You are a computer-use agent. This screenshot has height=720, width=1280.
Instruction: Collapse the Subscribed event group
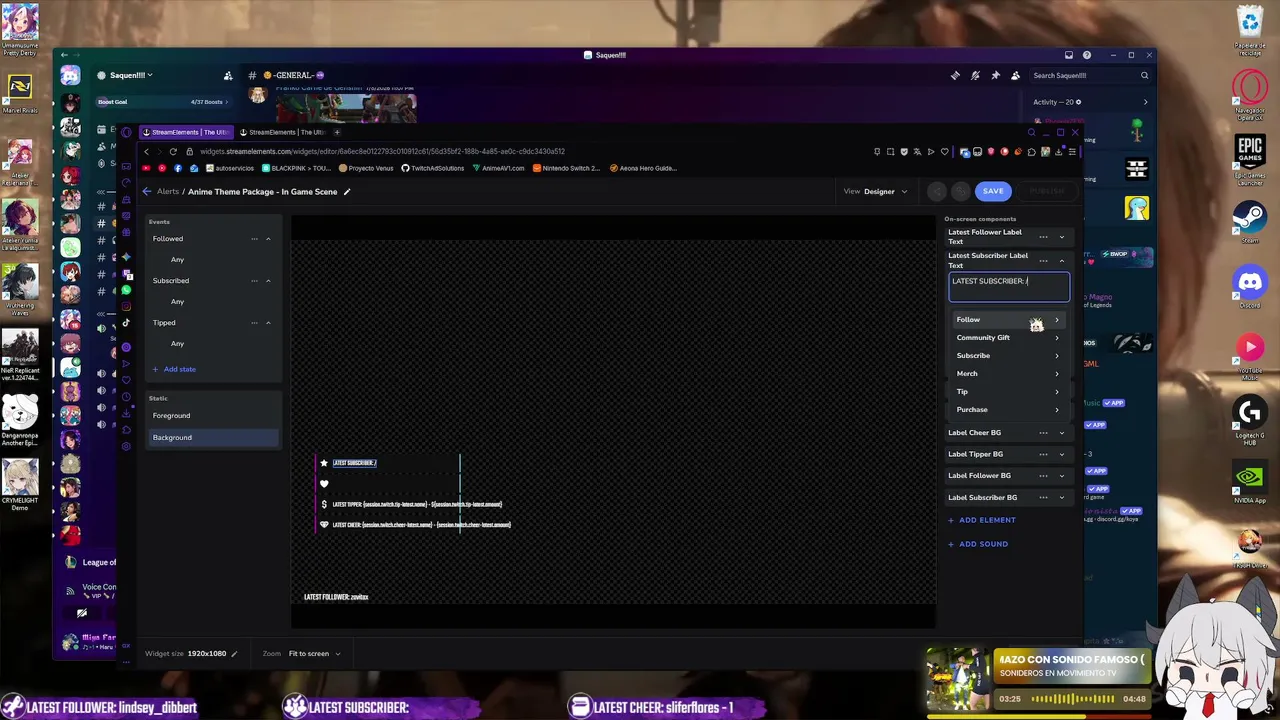click(268, 281)
